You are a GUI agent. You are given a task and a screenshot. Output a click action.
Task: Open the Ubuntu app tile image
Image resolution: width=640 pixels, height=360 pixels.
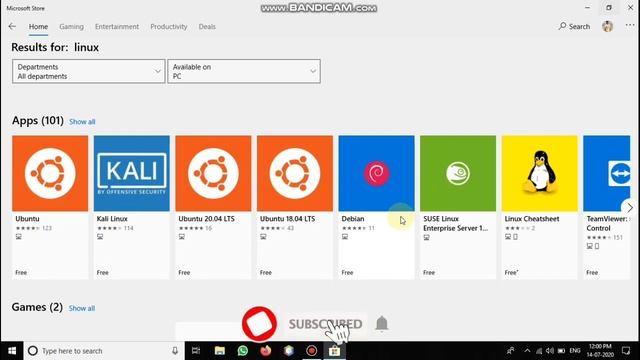pyautogui.click(x=50, y=173)
